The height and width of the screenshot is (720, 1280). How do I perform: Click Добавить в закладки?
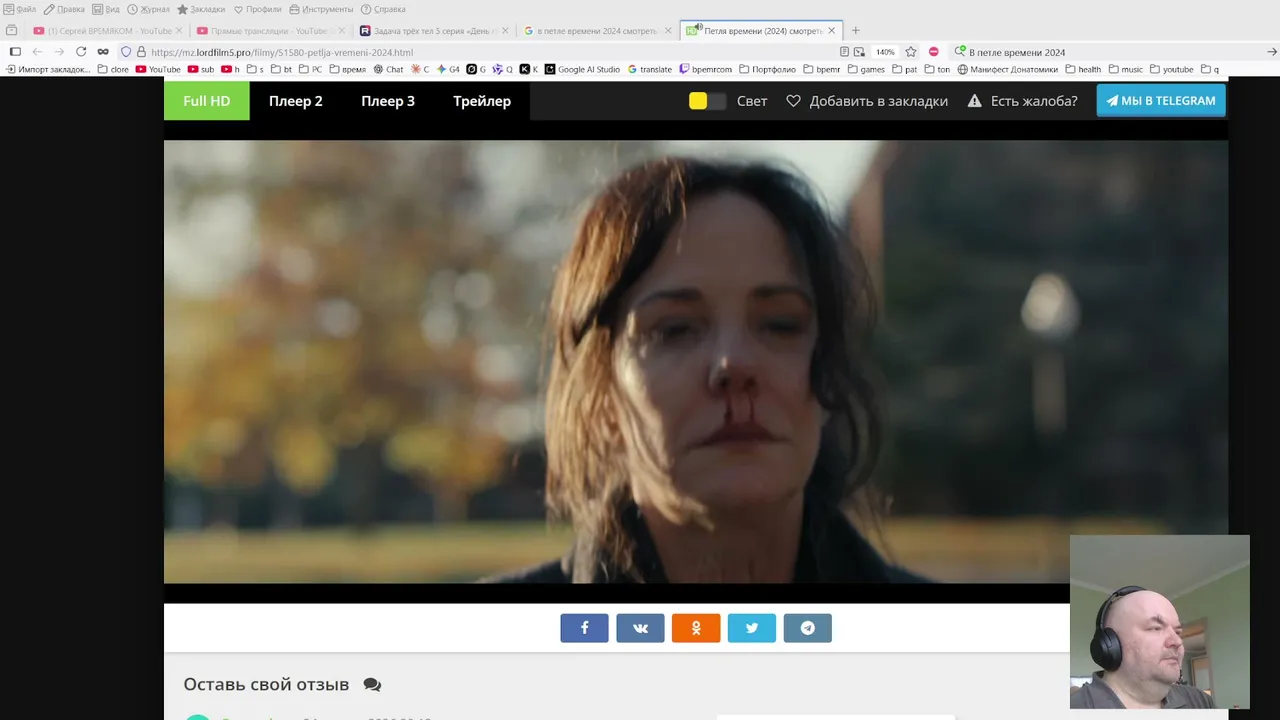point(867,101)
